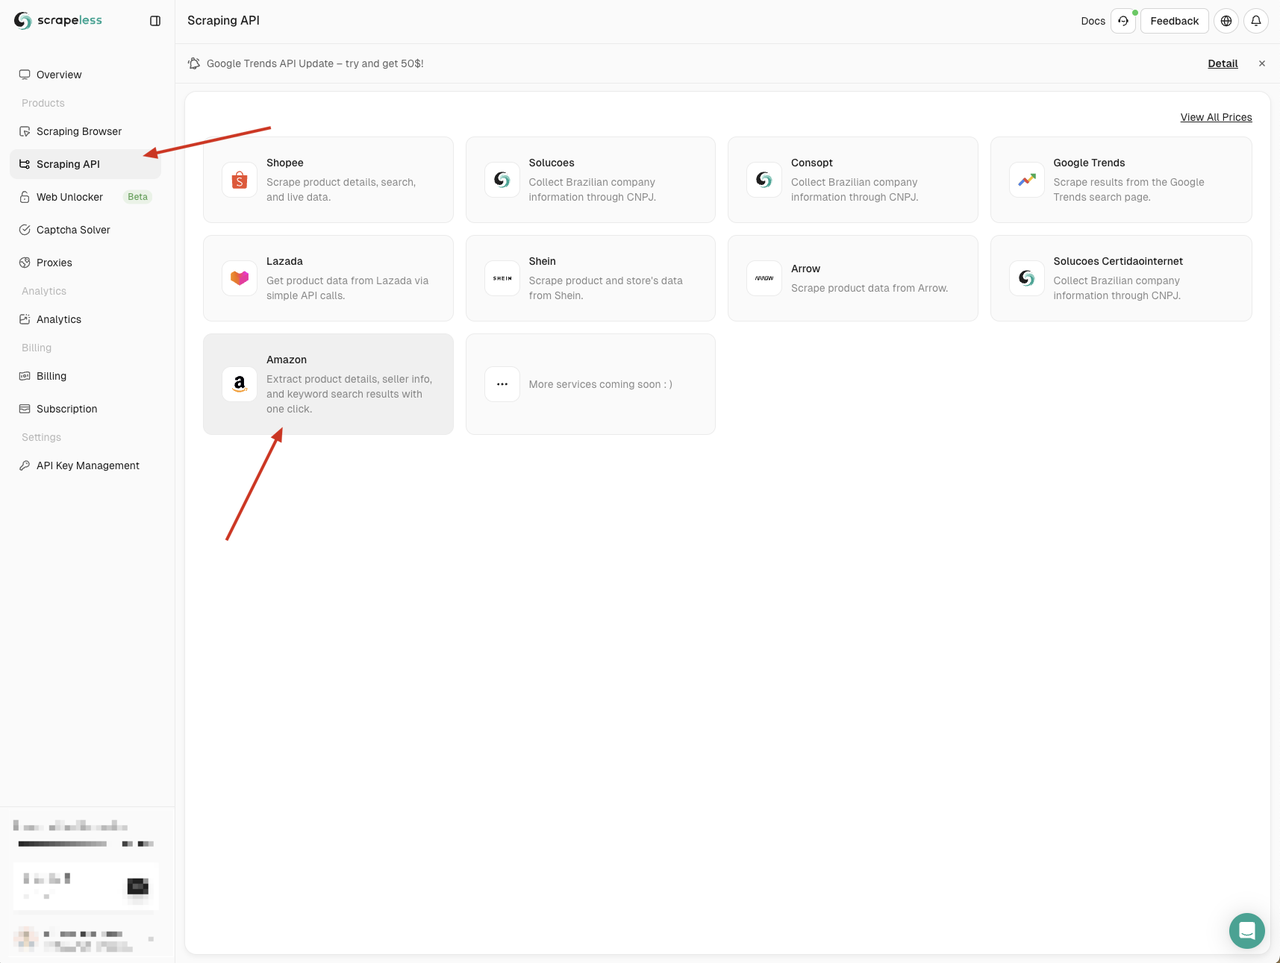Click the Lazada heart icon
1280x963 pixels.
pyautogui.click(x=240, y=278)
